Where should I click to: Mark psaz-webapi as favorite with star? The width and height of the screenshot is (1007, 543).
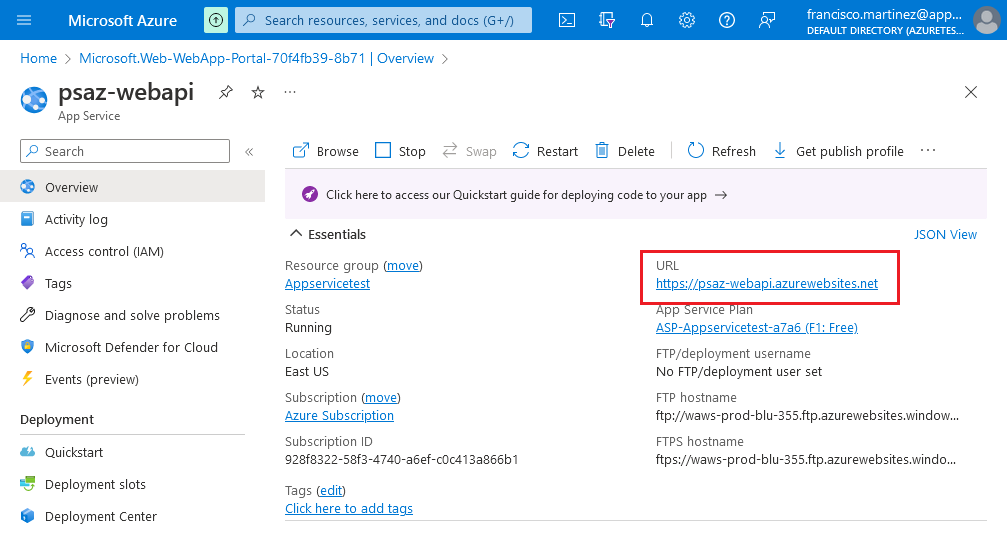click(258, 92)
